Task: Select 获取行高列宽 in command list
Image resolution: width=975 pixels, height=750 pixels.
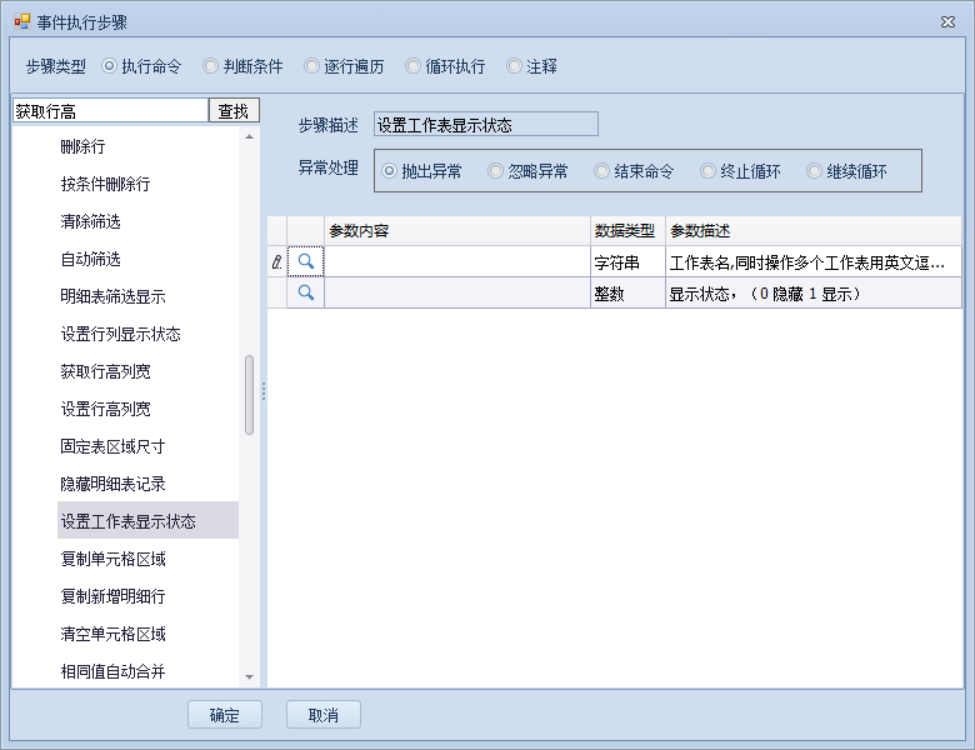Action: click(x=106, y=372)
